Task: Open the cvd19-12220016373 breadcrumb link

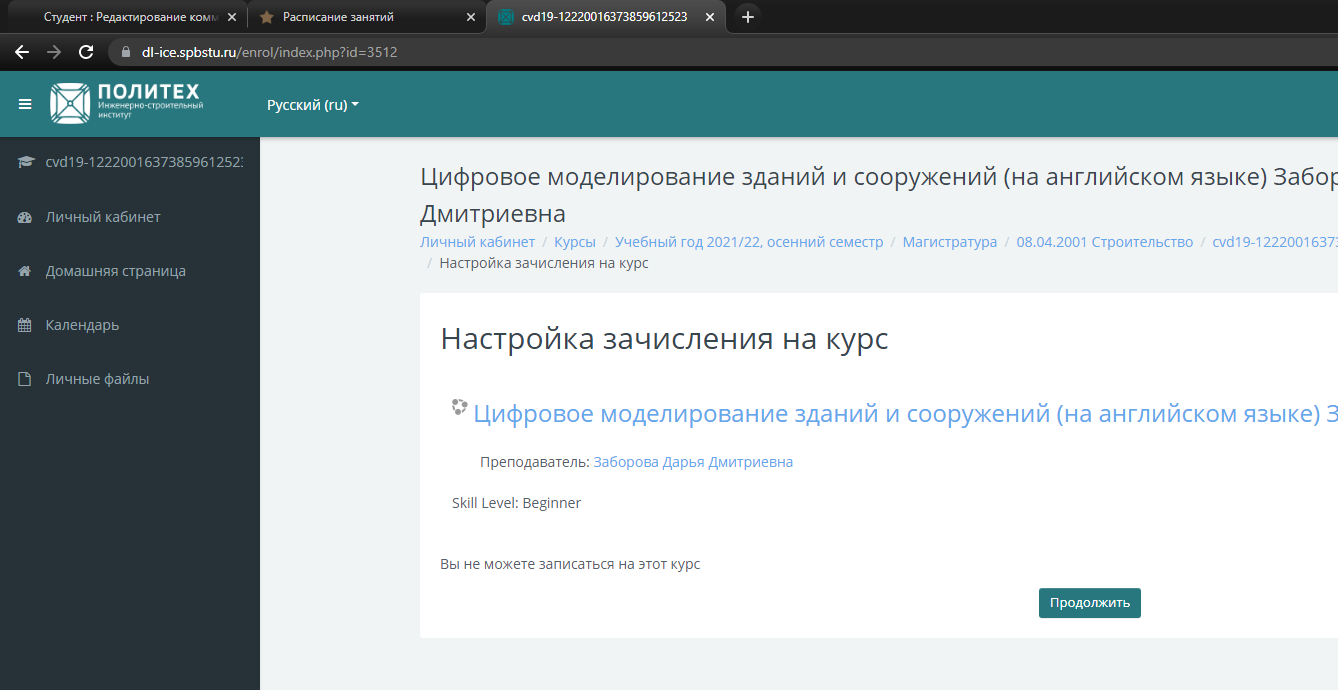Action: click(x=1275, y=242)
